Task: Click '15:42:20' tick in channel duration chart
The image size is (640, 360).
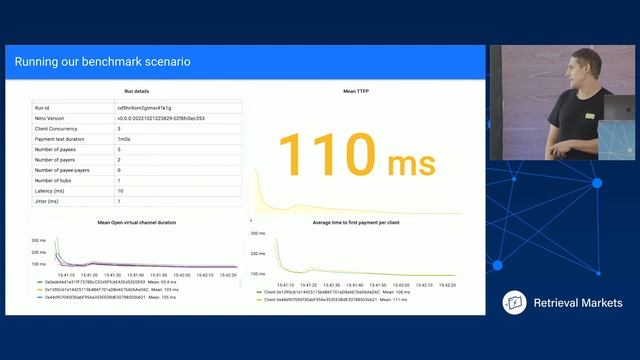Action: [x=228, y=275]
